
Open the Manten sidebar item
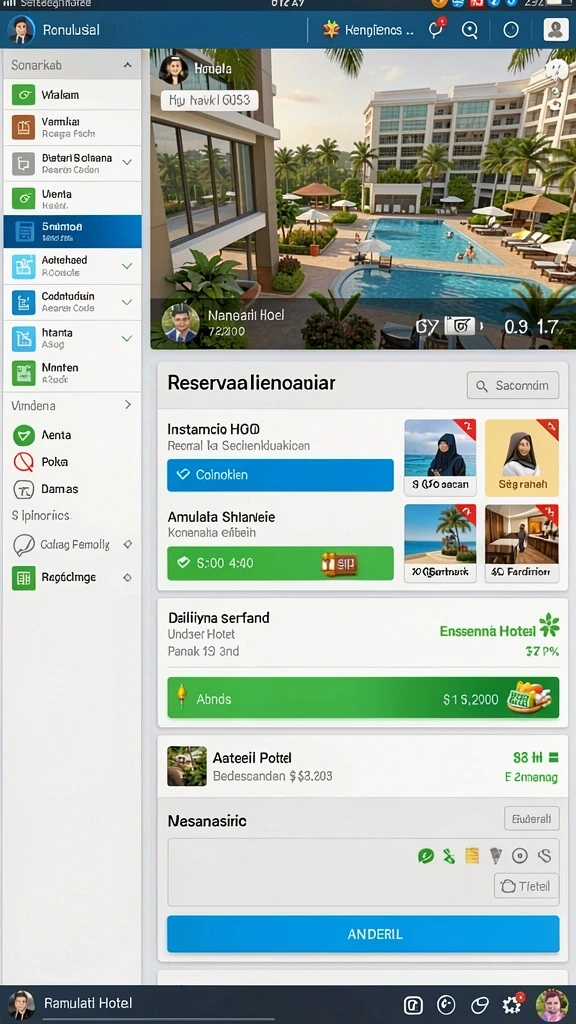(72, 373)
